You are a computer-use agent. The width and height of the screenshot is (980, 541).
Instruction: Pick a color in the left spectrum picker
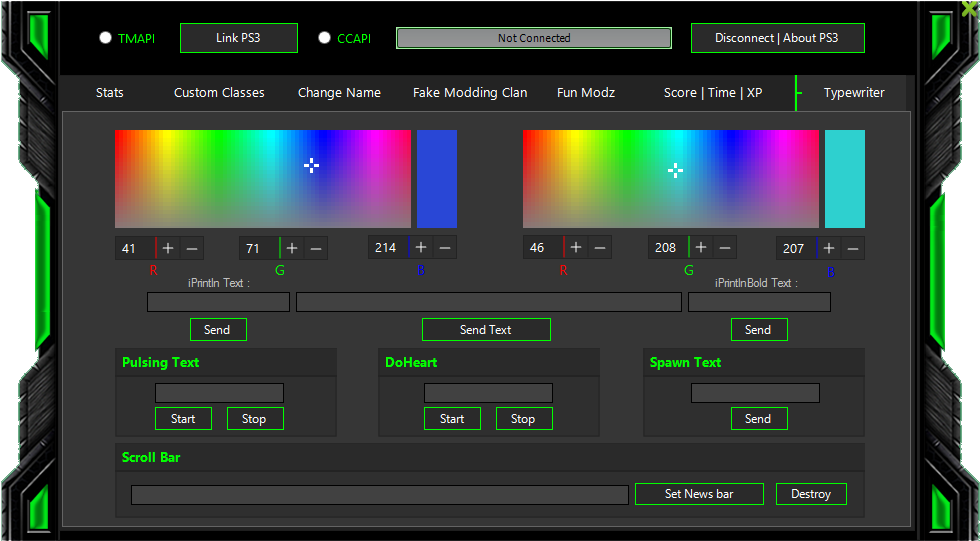point(262,178)
